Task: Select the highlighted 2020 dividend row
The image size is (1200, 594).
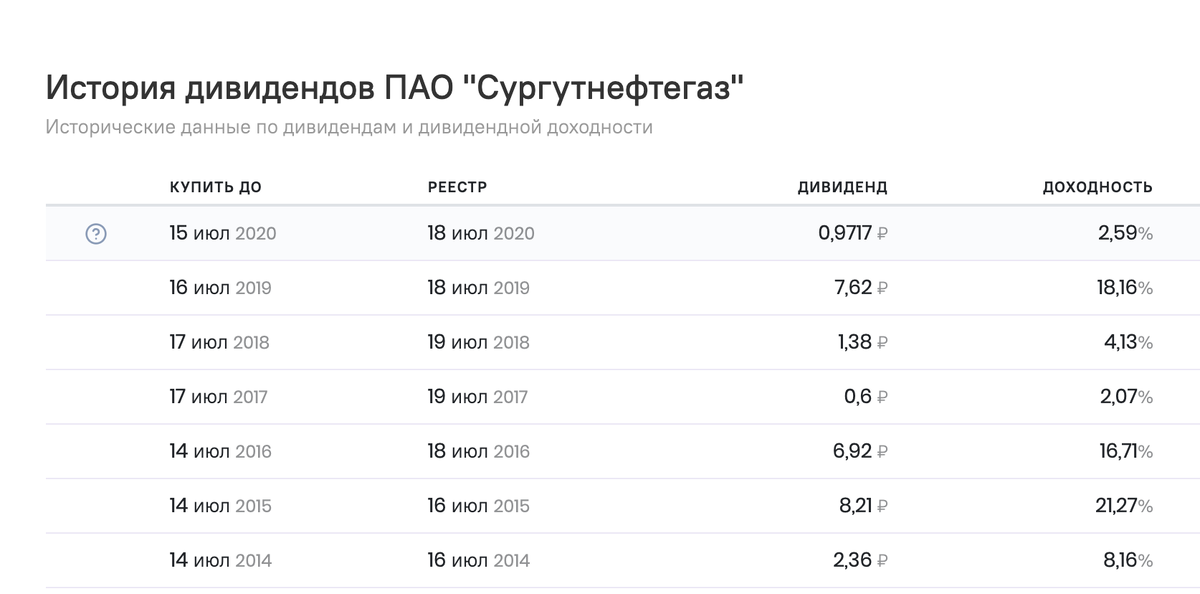Action: [600, 233]
